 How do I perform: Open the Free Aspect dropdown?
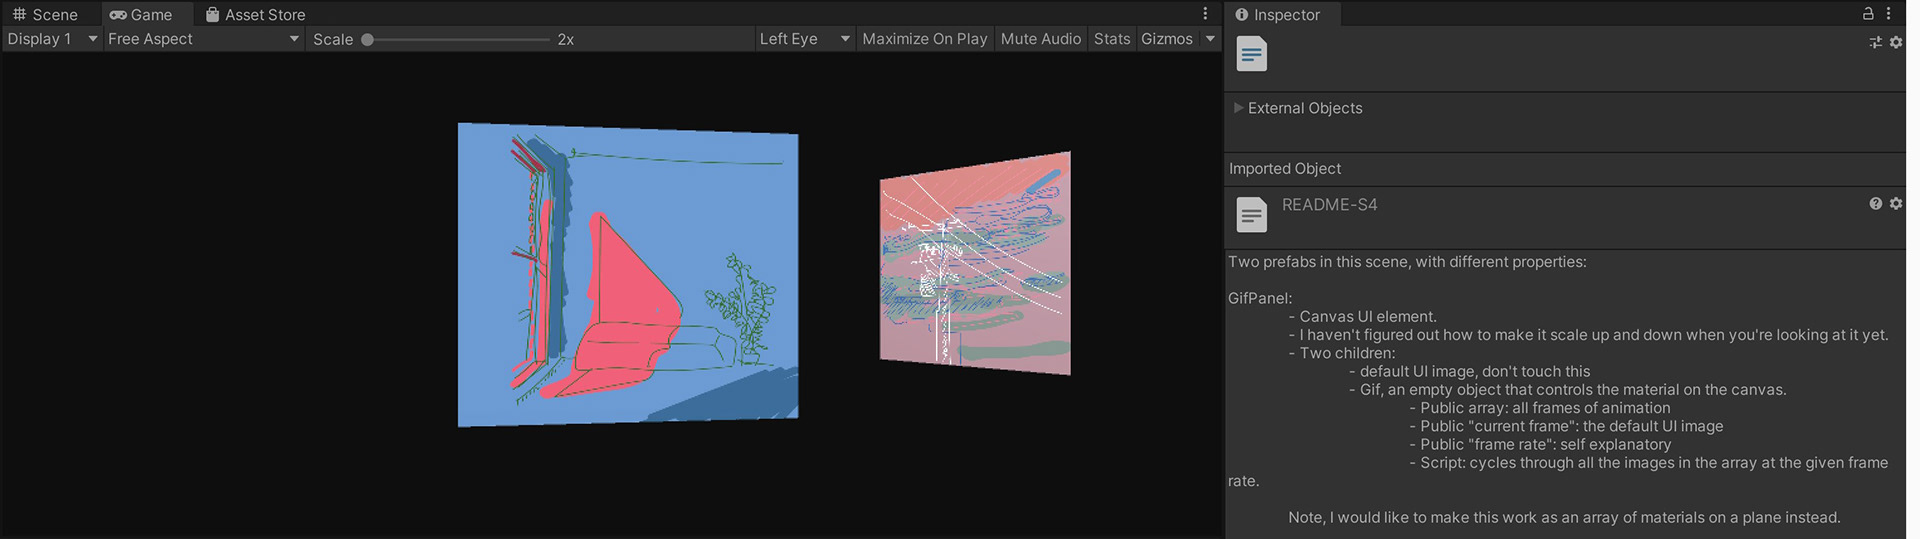click(x=203, y=39)
